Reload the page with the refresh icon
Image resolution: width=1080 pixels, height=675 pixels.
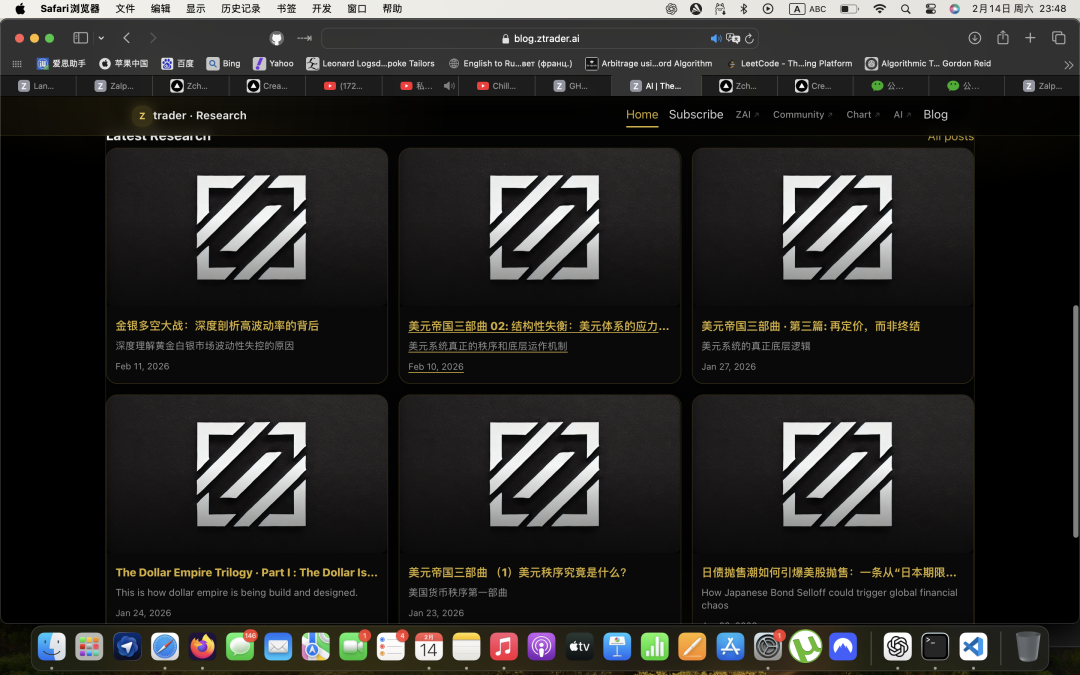click(x=749, y=38)
